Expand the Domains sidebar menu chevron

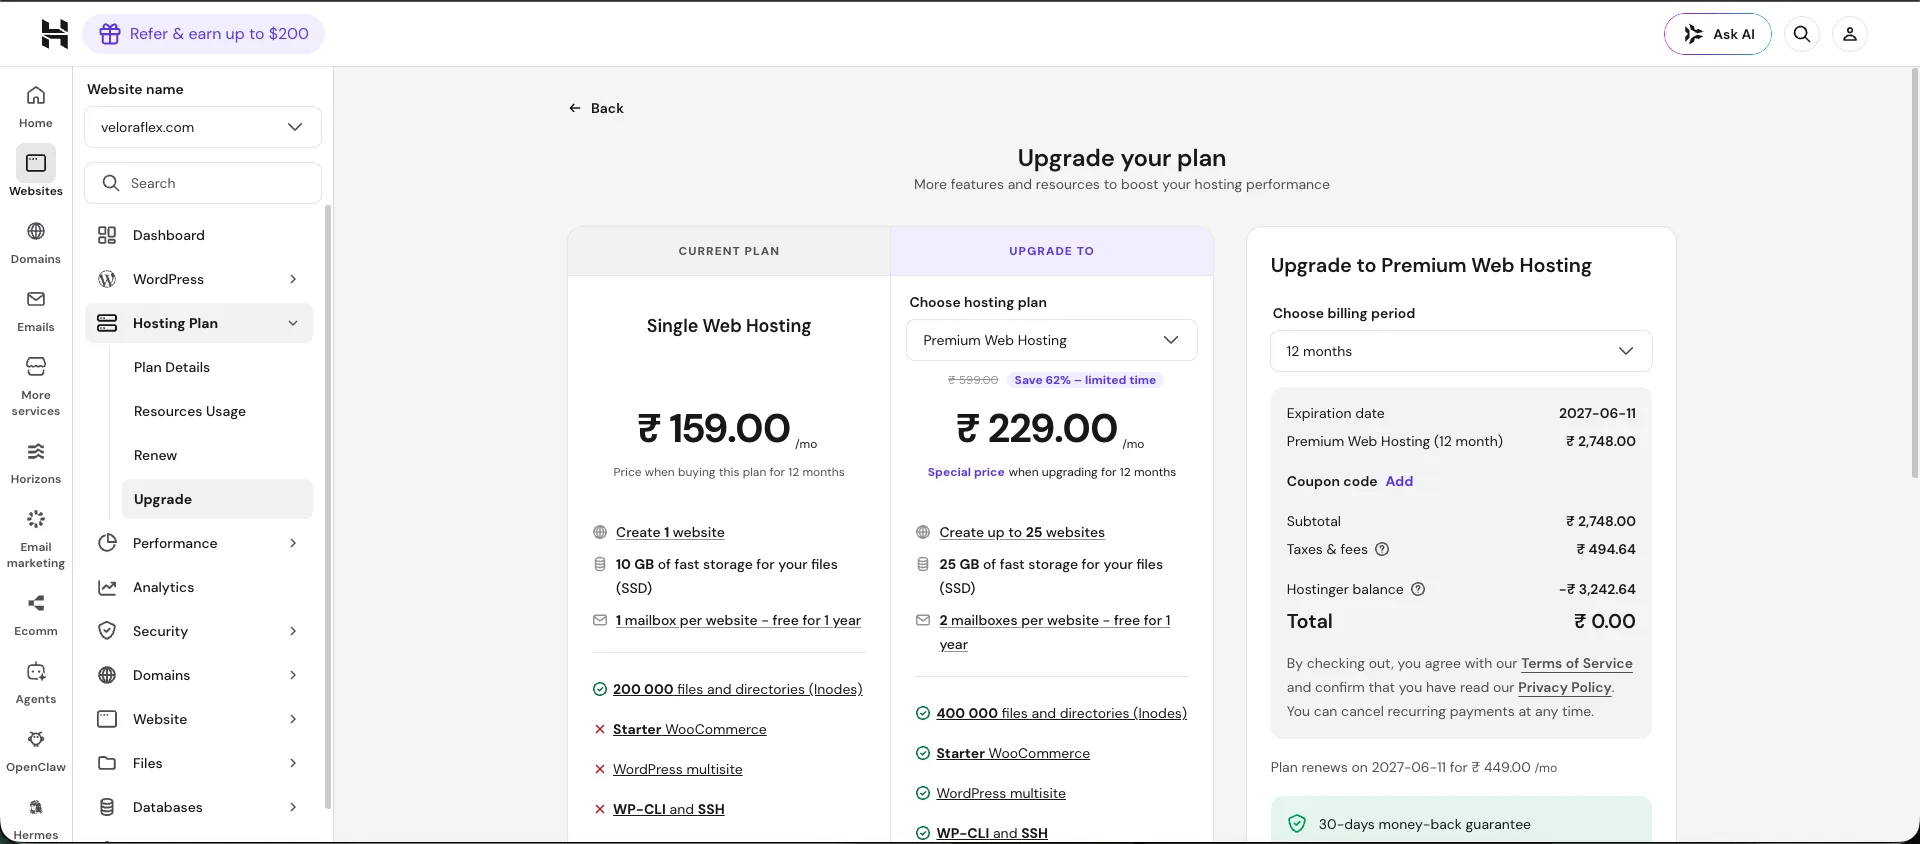pyautogui.click(x=293, y=675)
